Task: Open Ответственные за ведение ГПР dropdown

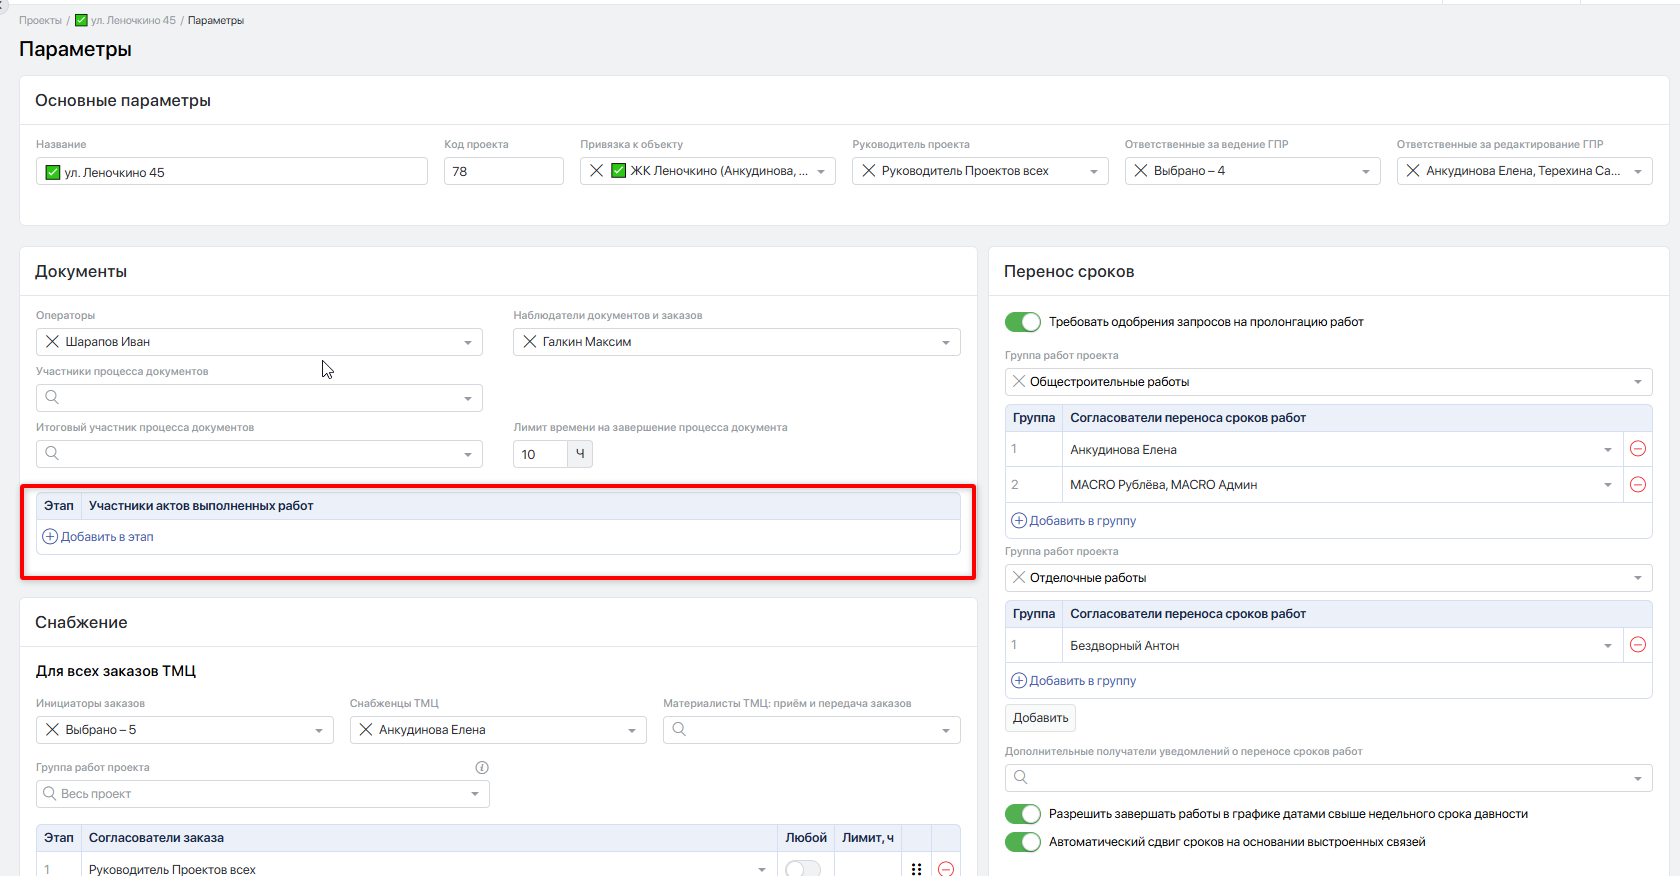Action: 1365,171
